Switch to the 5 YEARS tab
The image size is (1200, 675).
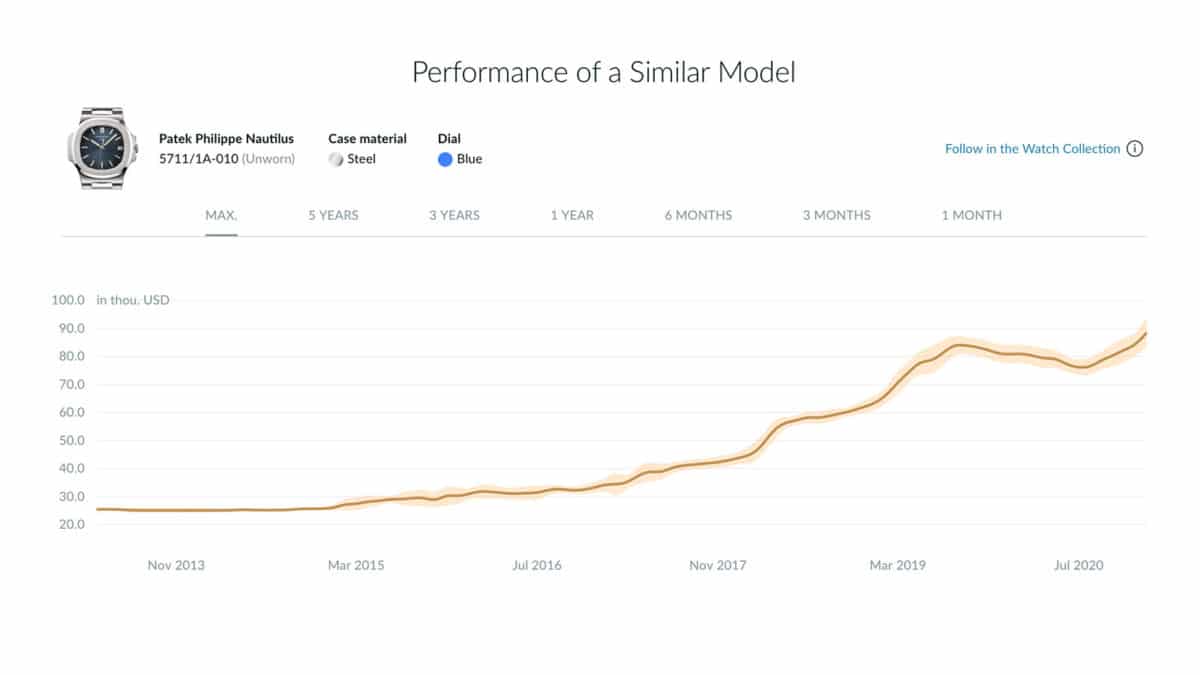[333, 215]
